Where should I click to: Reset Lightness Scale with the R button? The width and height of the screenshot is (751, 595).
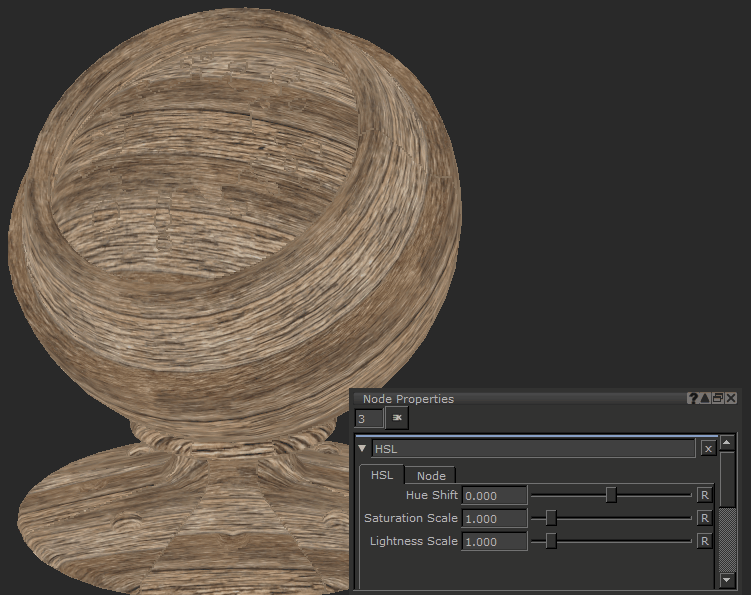[x=704, y=541]
